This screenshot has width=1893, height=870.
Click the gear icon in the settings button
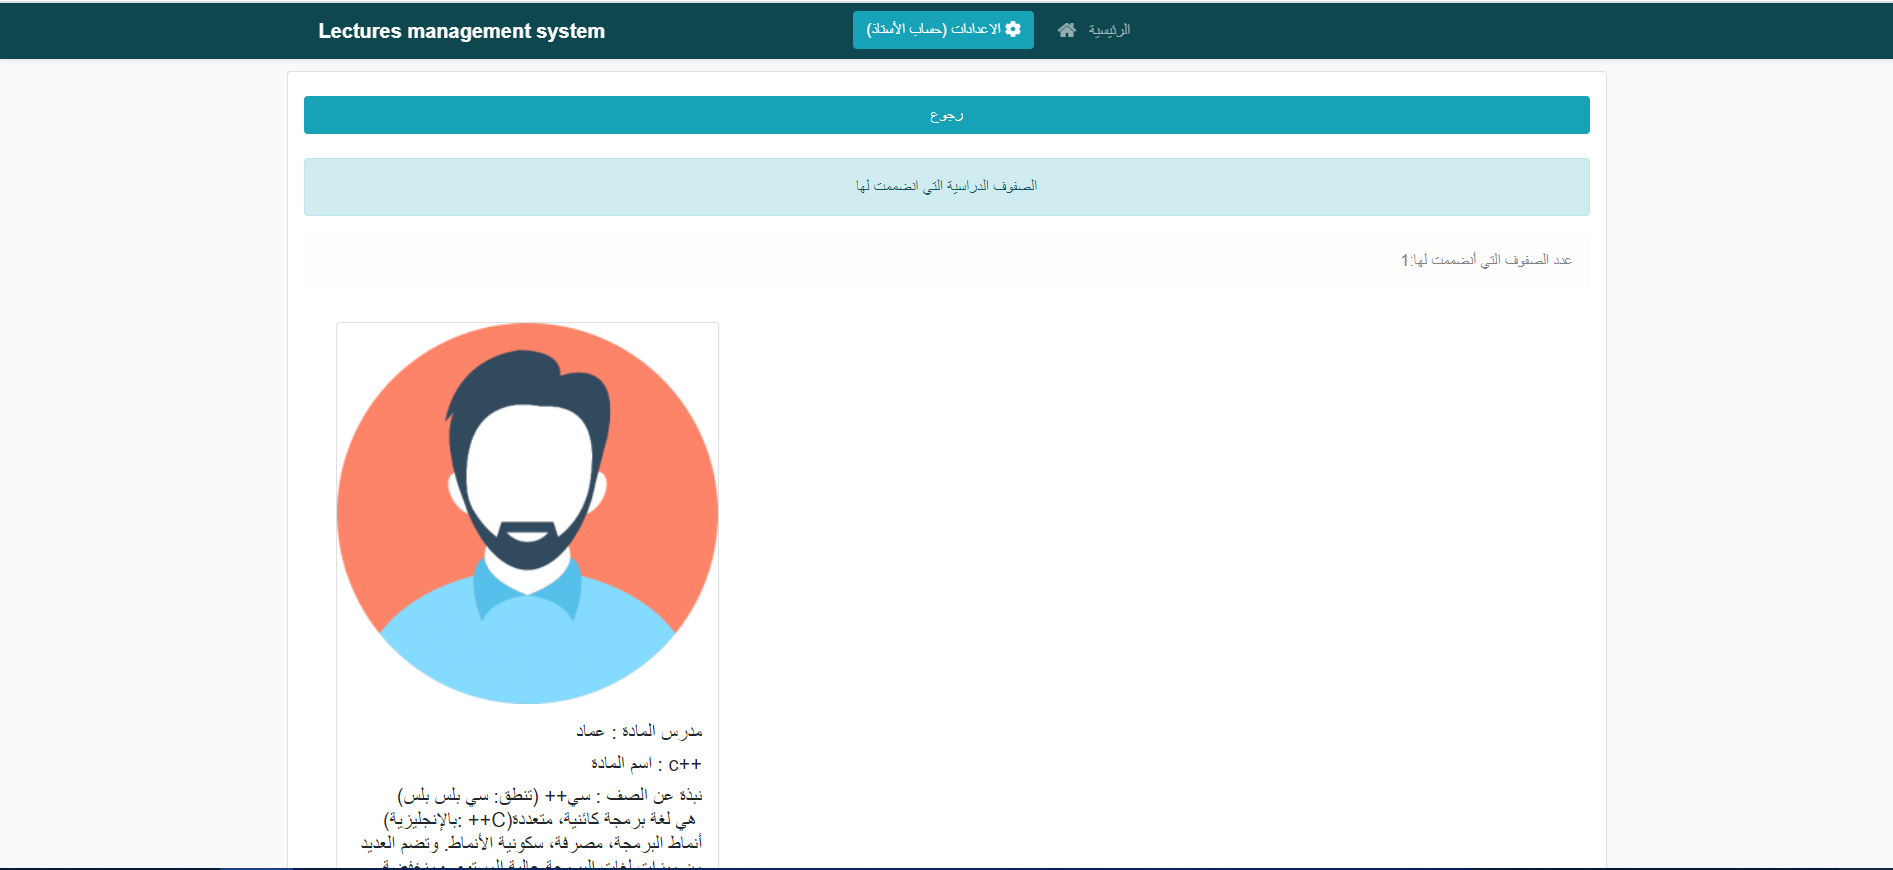coord(1013,29)
